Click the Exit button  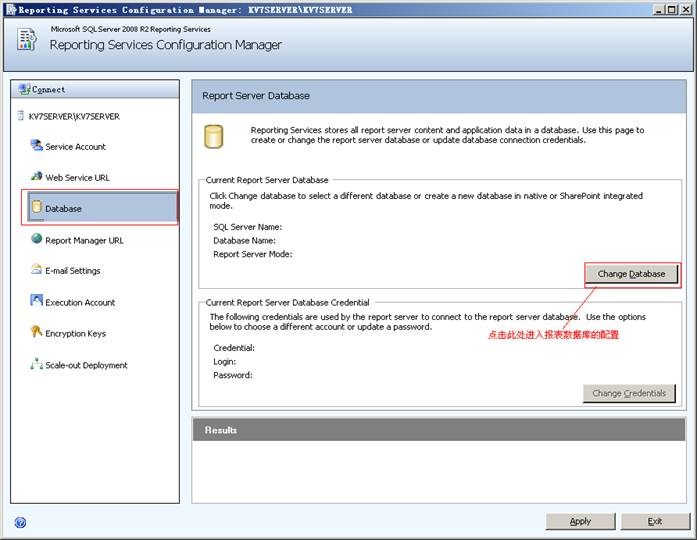[x=655, y=521]
